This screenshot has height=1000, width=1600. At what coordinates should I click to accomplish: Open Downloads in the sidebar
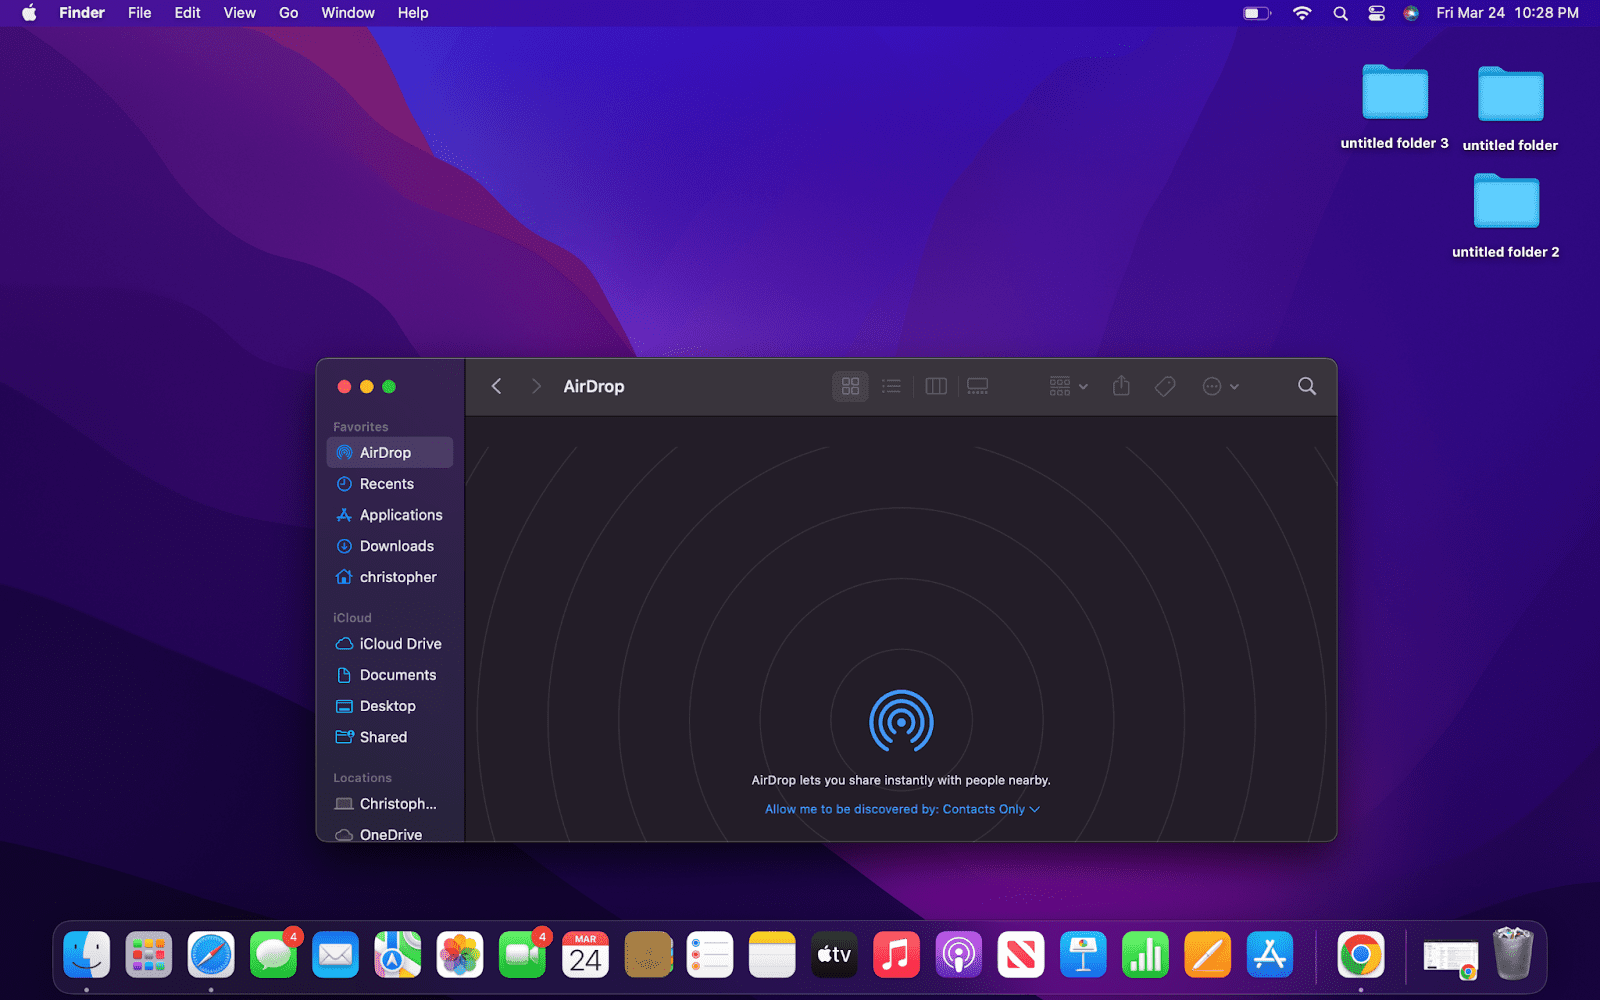390,546
